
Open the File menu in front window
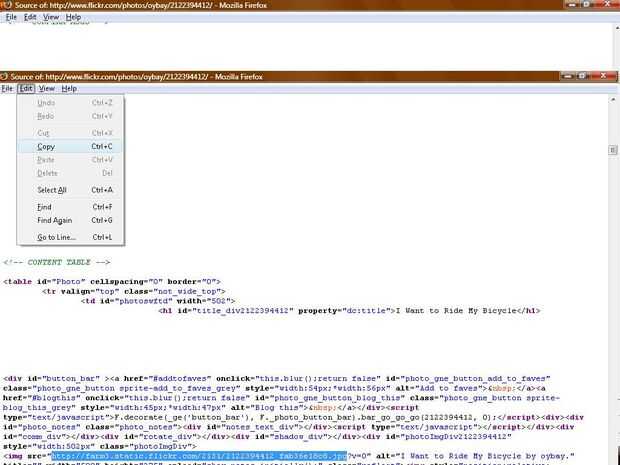pyautogui.click(x=7, y=89)
